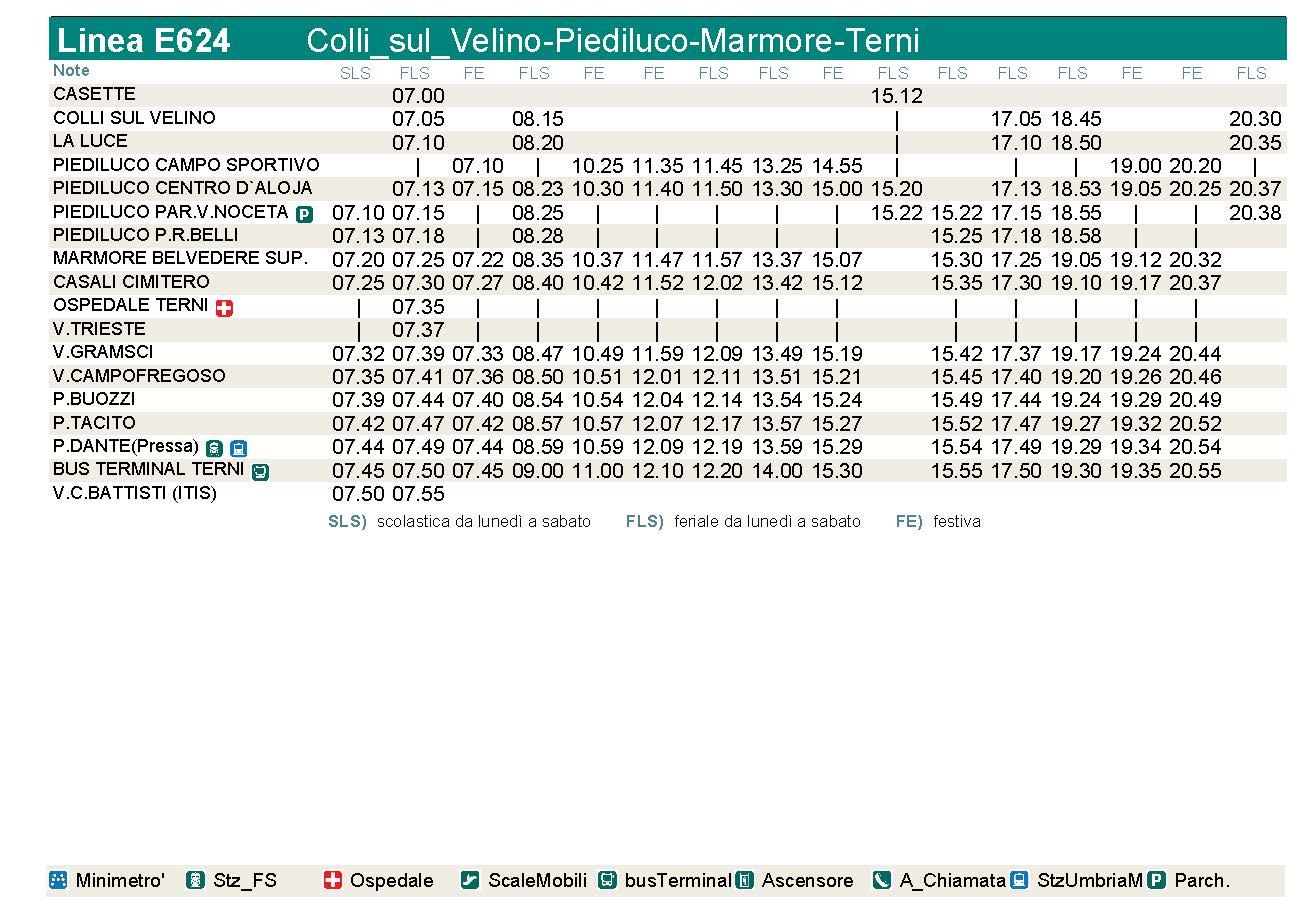The image size is (1300, 906).
Task: Select the Linea E624 title text
Action: point(144,41)
